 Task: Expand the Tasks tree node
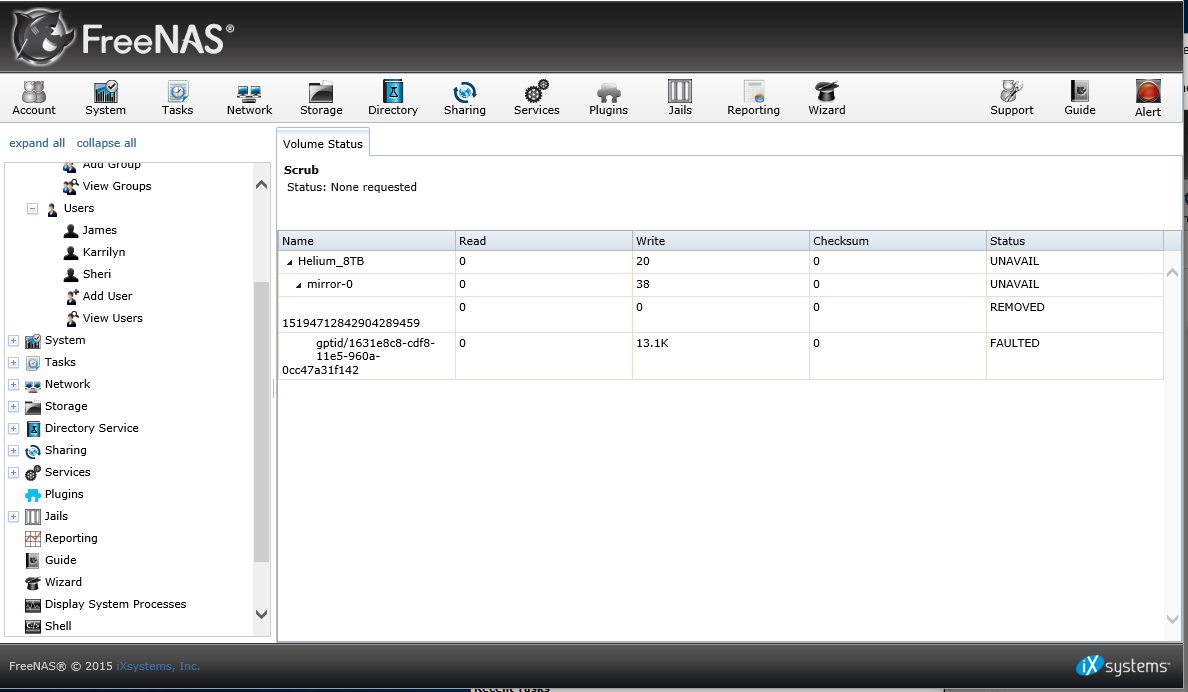[14, 362]
